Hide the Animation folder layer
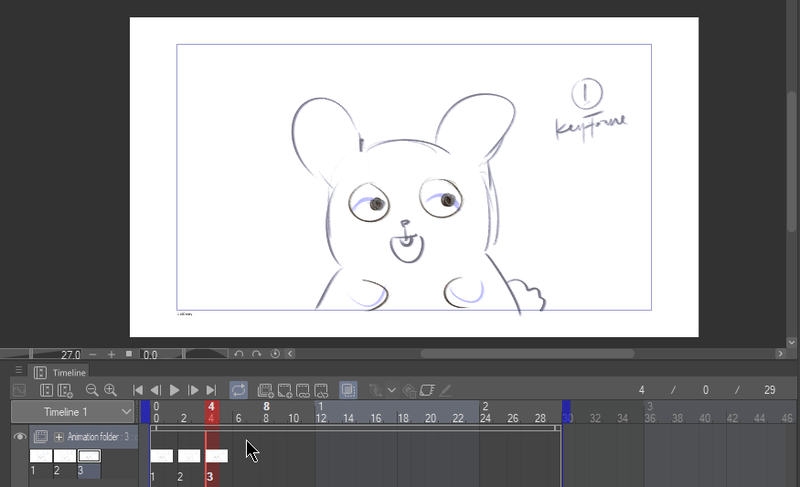800x487 pixels. [19, 437]
